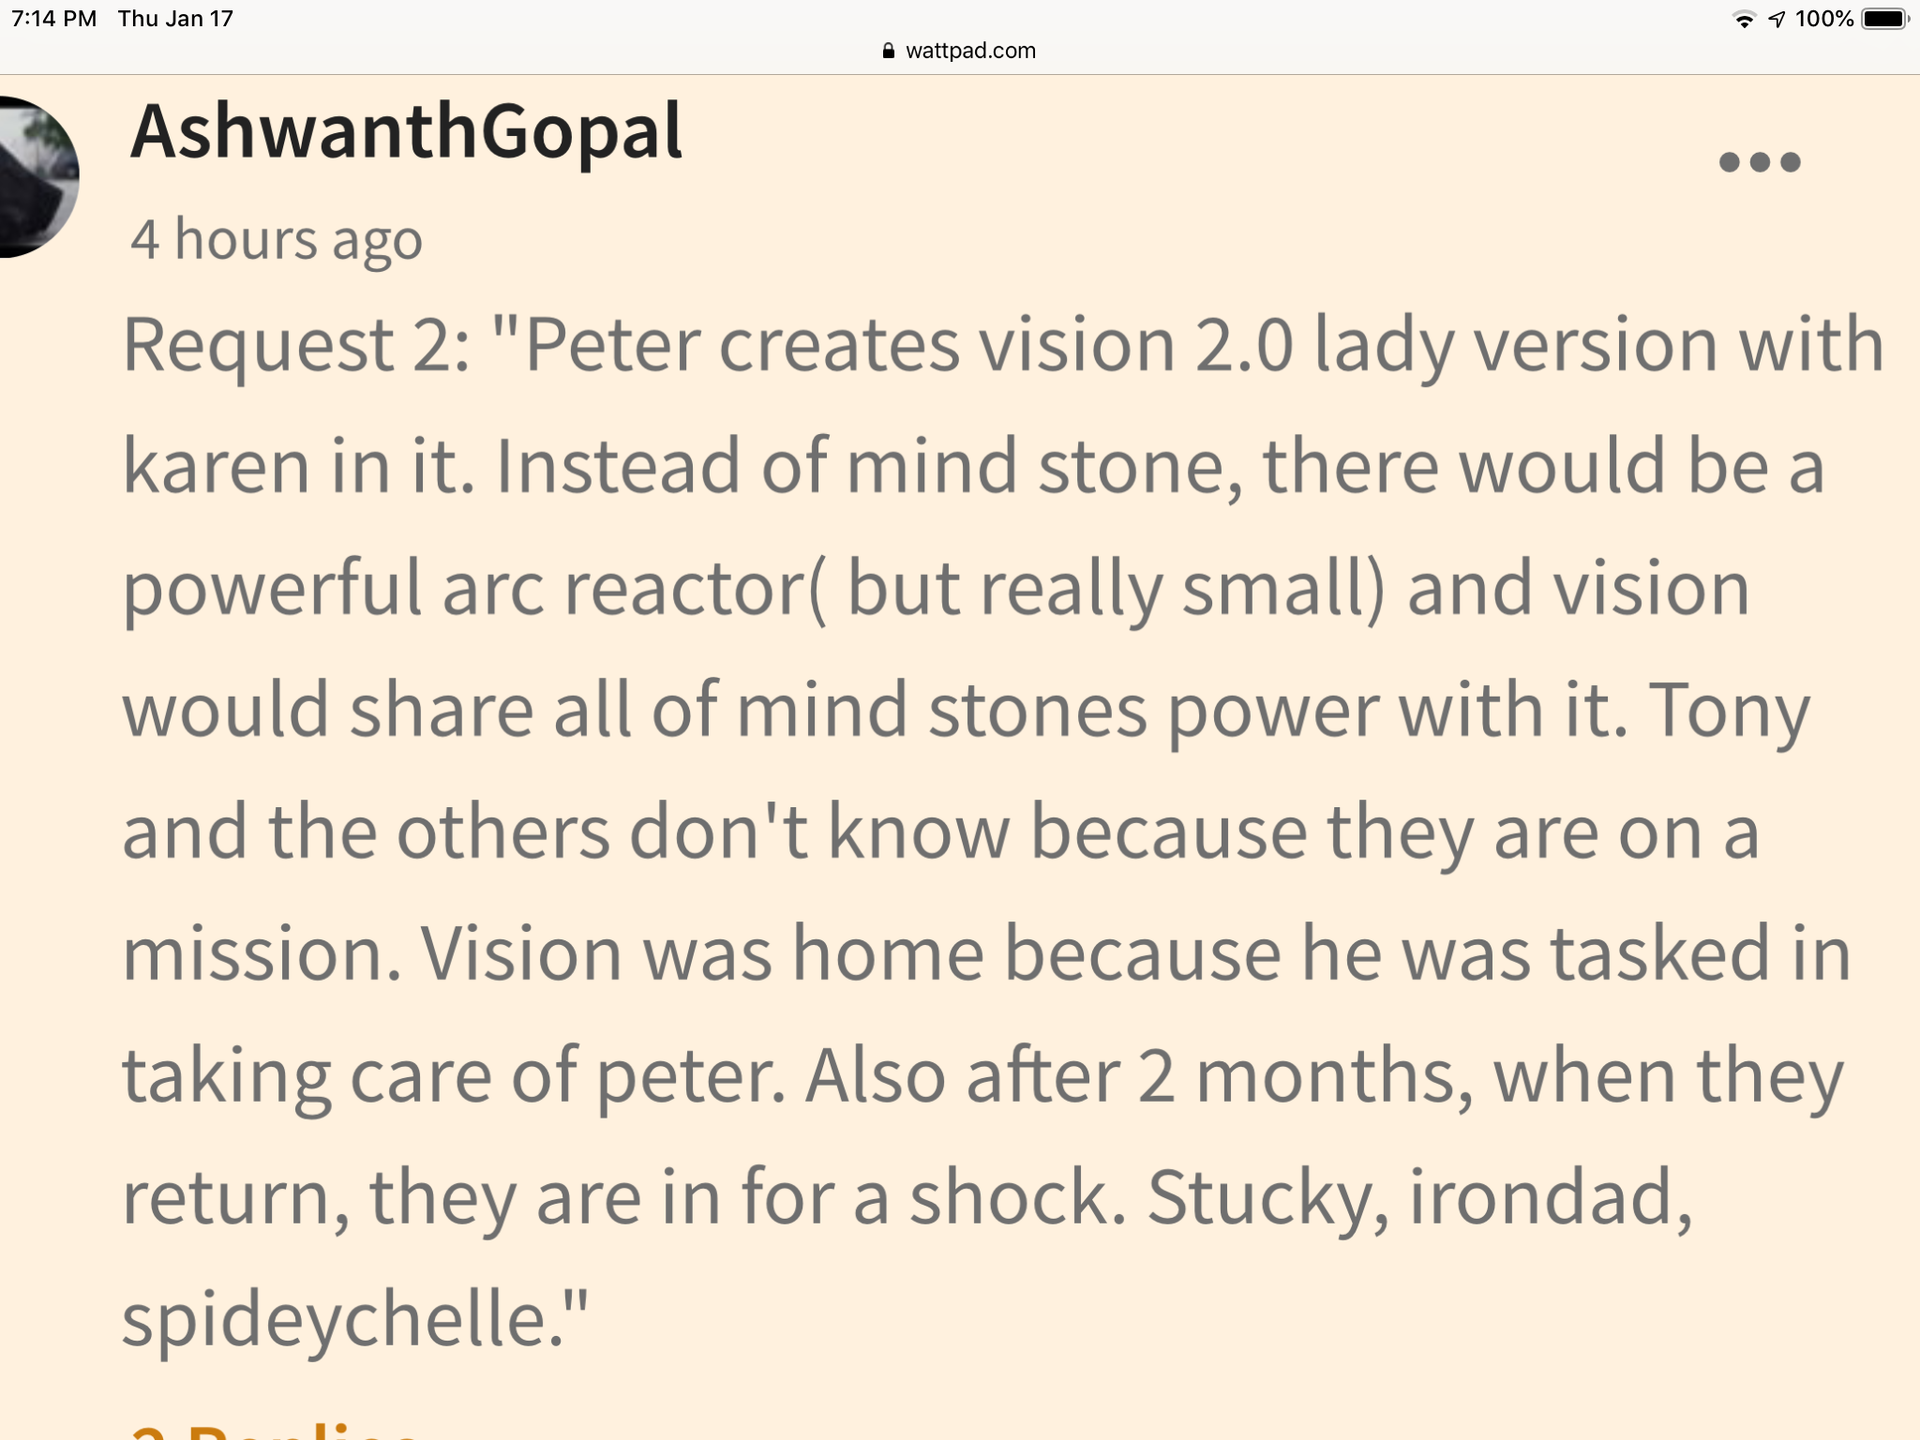This screenshot has height=1440, width=1920.
Task: Open the AshwanthGopal username link
Action: 406,131
